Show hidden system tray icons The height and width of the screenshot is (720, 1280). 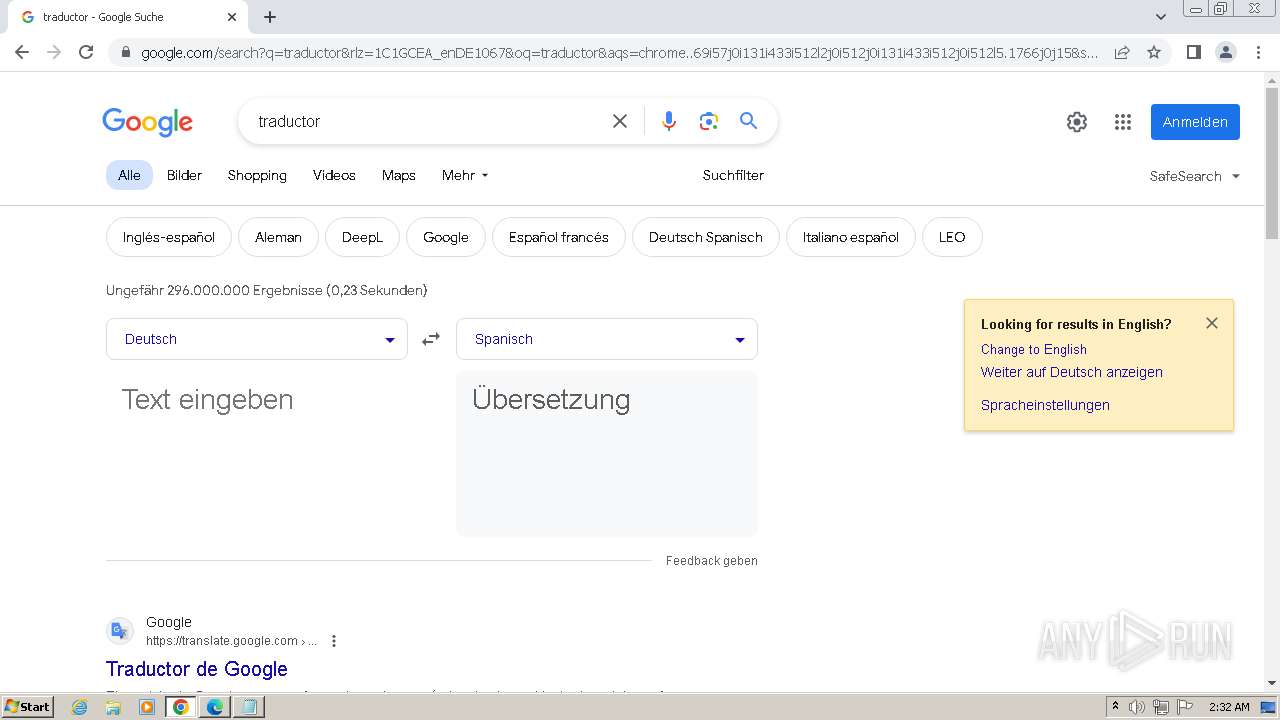[1115, 707]
